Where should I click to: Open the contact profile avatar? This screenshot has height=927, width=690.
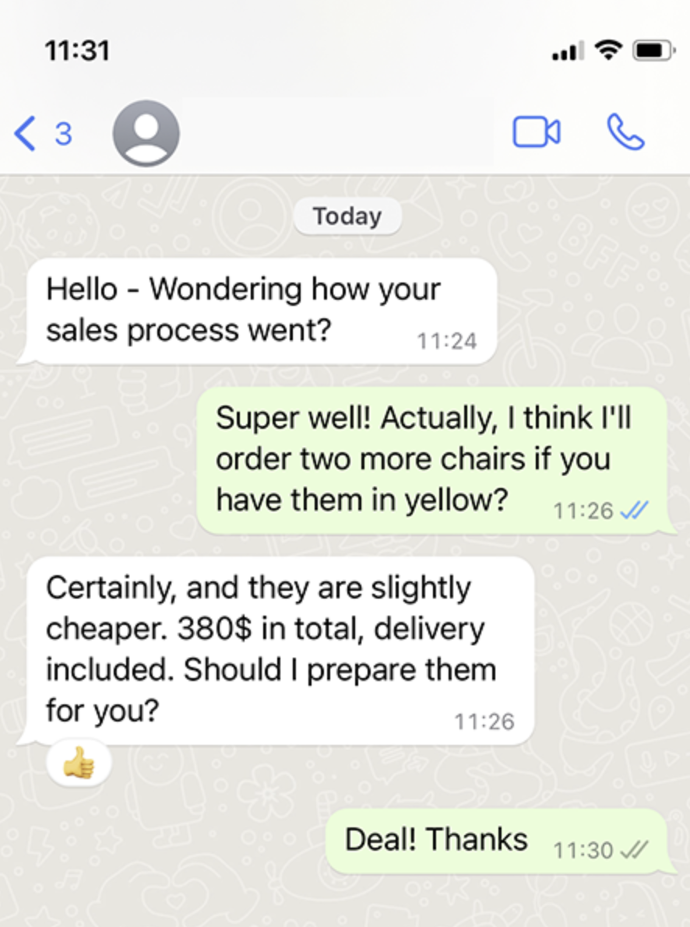point(146,133)
